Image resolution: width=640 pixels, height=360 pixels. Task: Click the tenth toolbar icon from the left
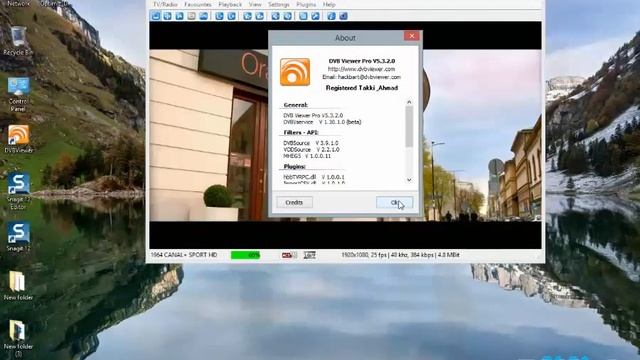pos(276,16)
